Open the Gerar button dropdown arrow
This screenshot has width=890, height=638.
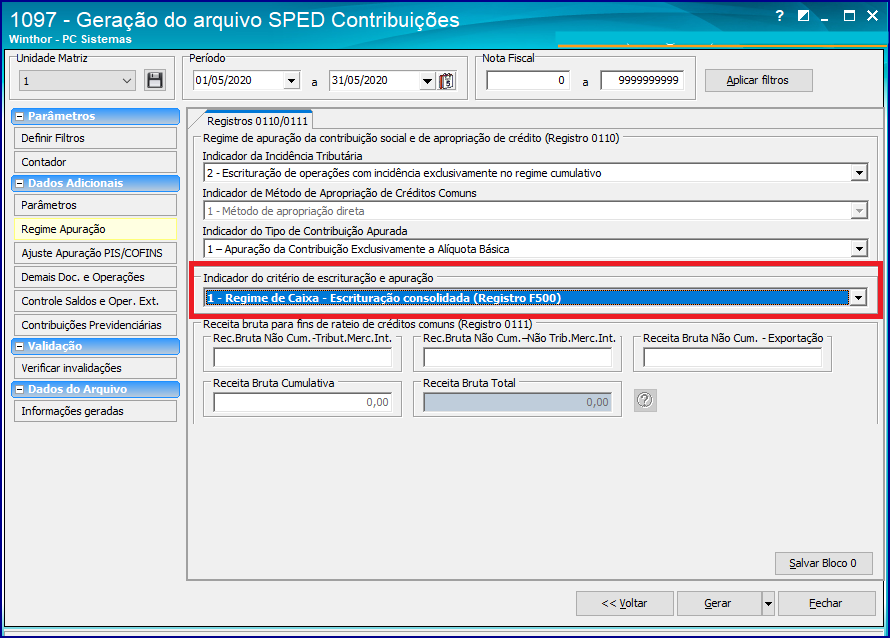coord(768,603)
